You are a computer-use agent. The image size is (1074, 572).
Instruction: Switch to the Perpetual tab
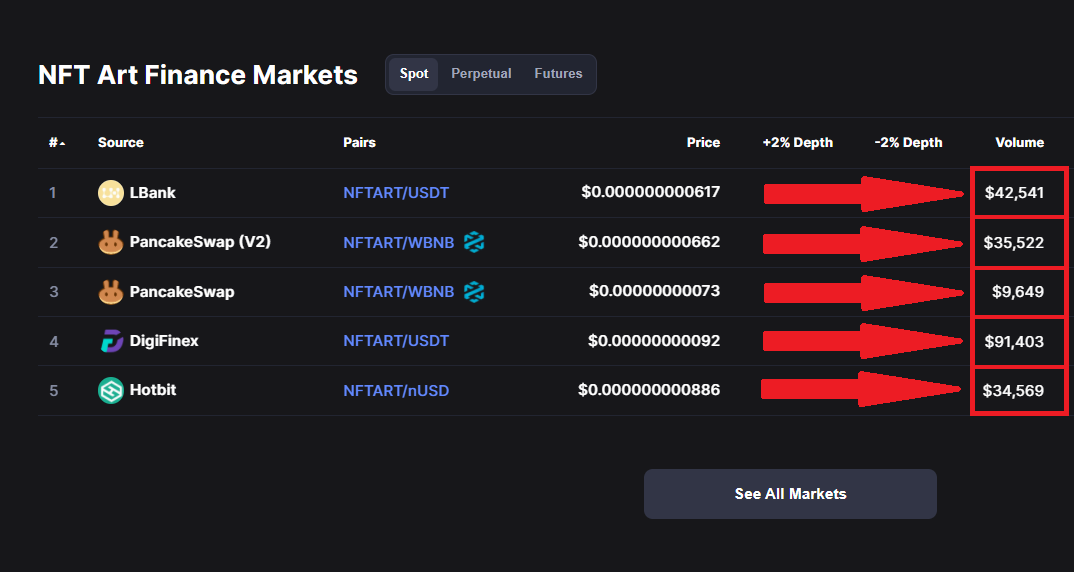coord(482,74)
